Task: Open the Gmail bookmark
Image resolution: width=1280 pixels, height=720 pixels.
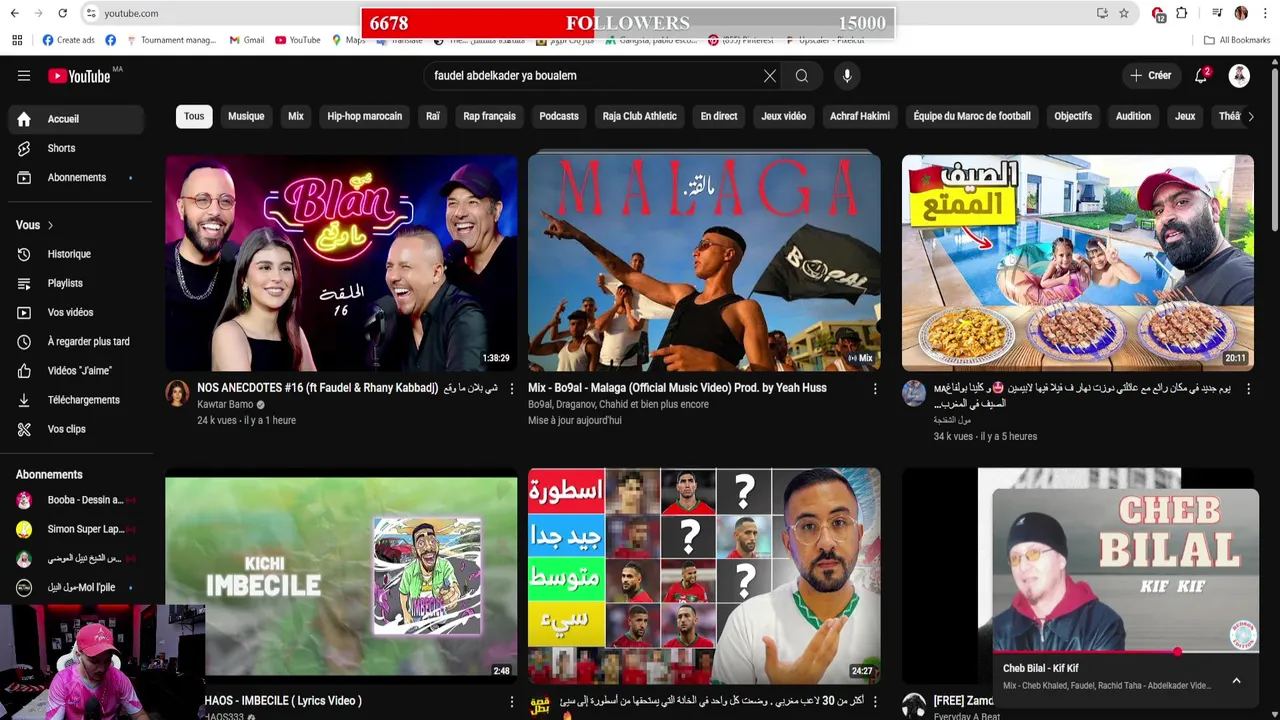Action: pos(247,40)
